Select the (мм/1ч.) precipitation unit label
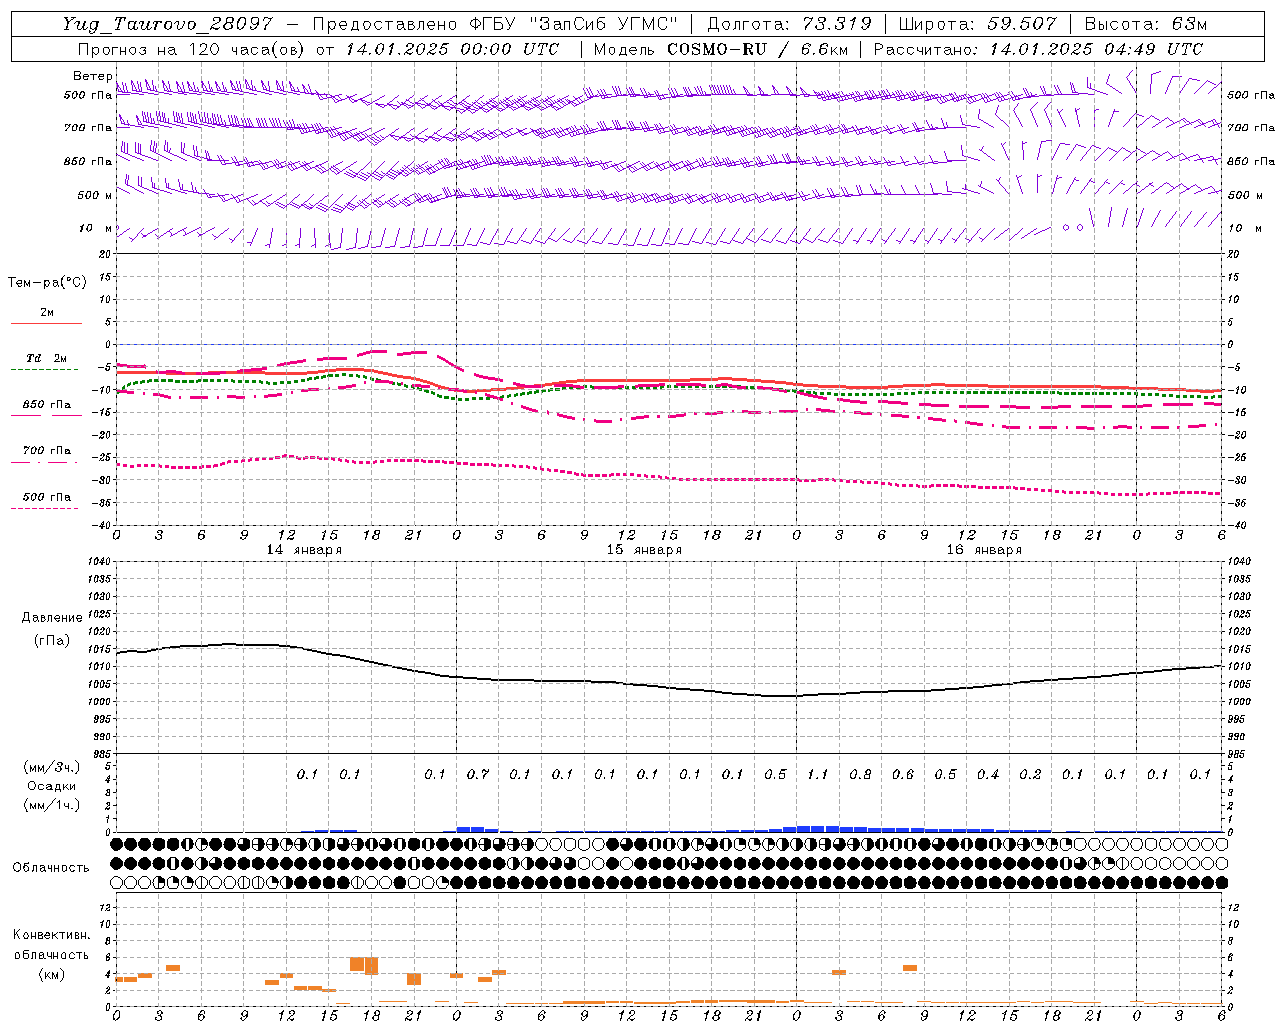The width and height of the screenshot is (1280, 1024). click(x=52, y=805)
